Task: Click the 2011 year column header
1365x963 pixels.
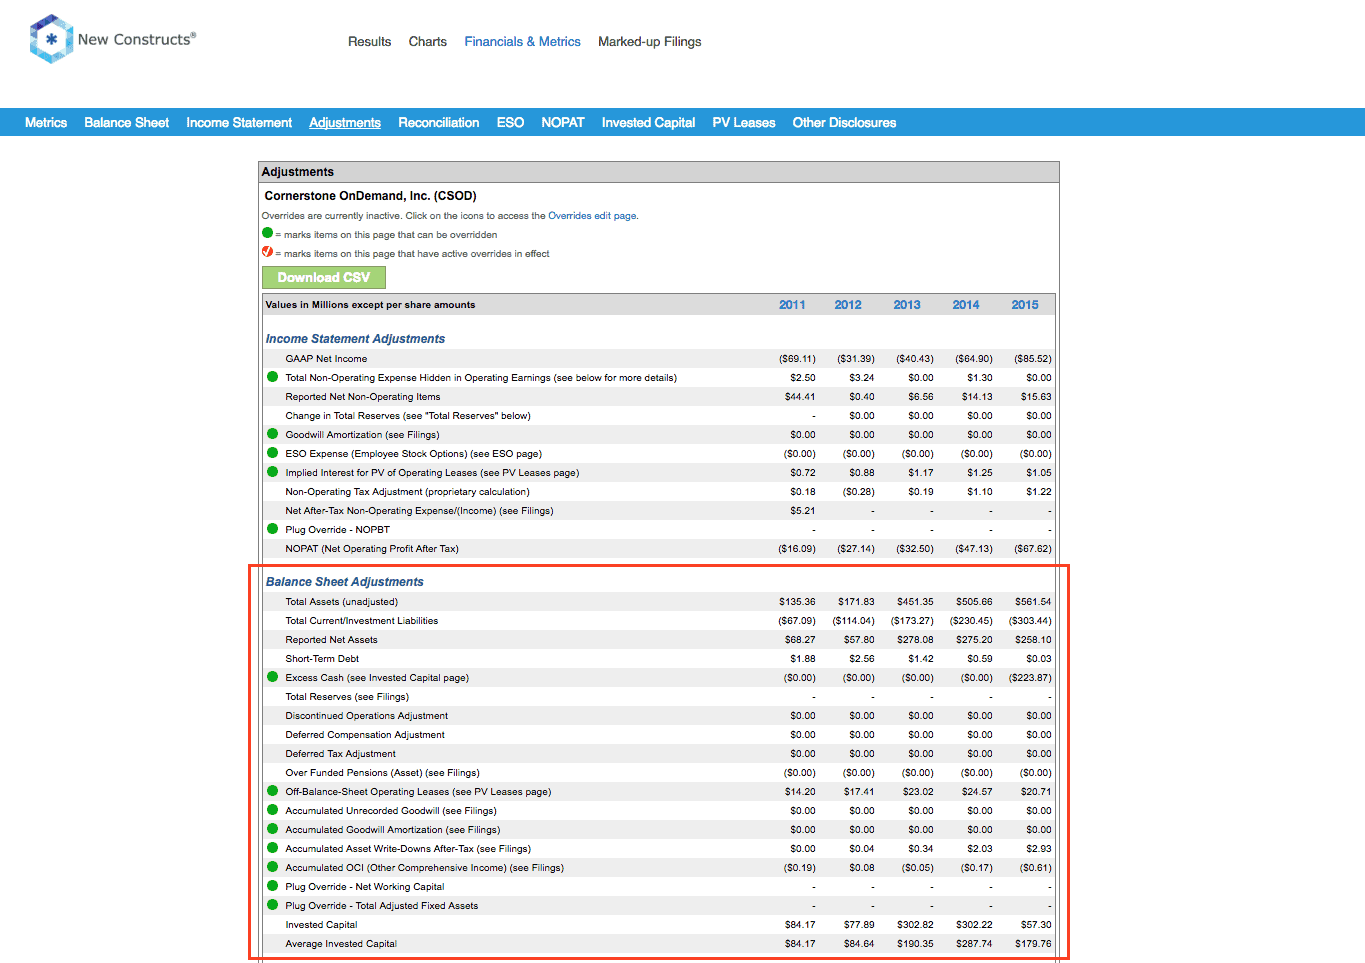Action: (x=792, y=305)
